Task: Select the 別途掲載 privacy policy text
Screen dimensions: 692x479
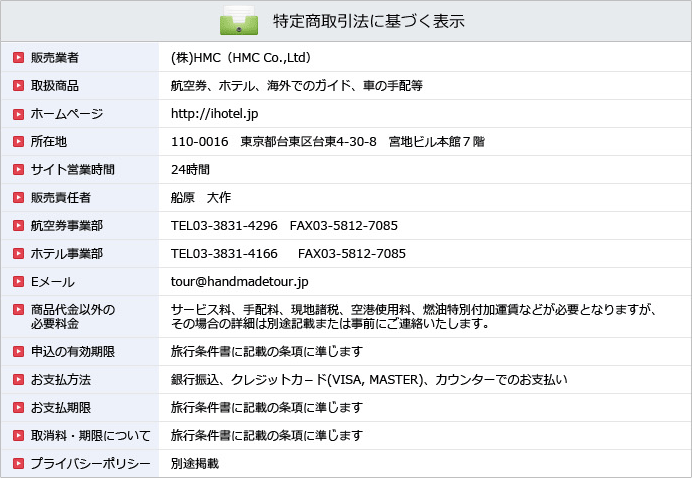Action: (x=195, y=464)
